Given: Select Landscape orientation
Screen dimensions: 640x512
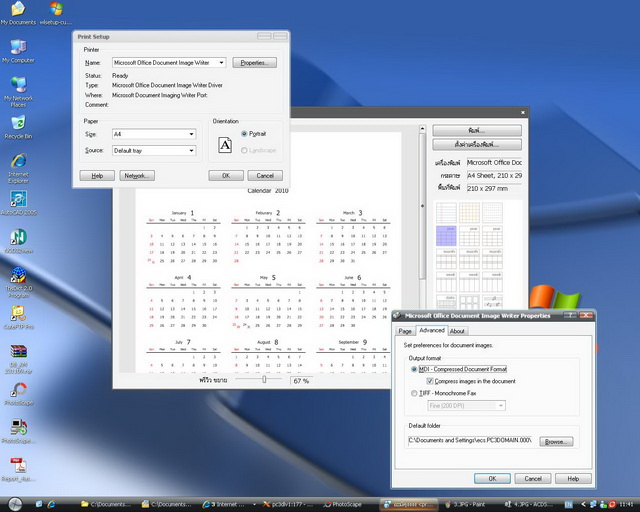Looking at the screenshot, I should (x=258, y=150).
